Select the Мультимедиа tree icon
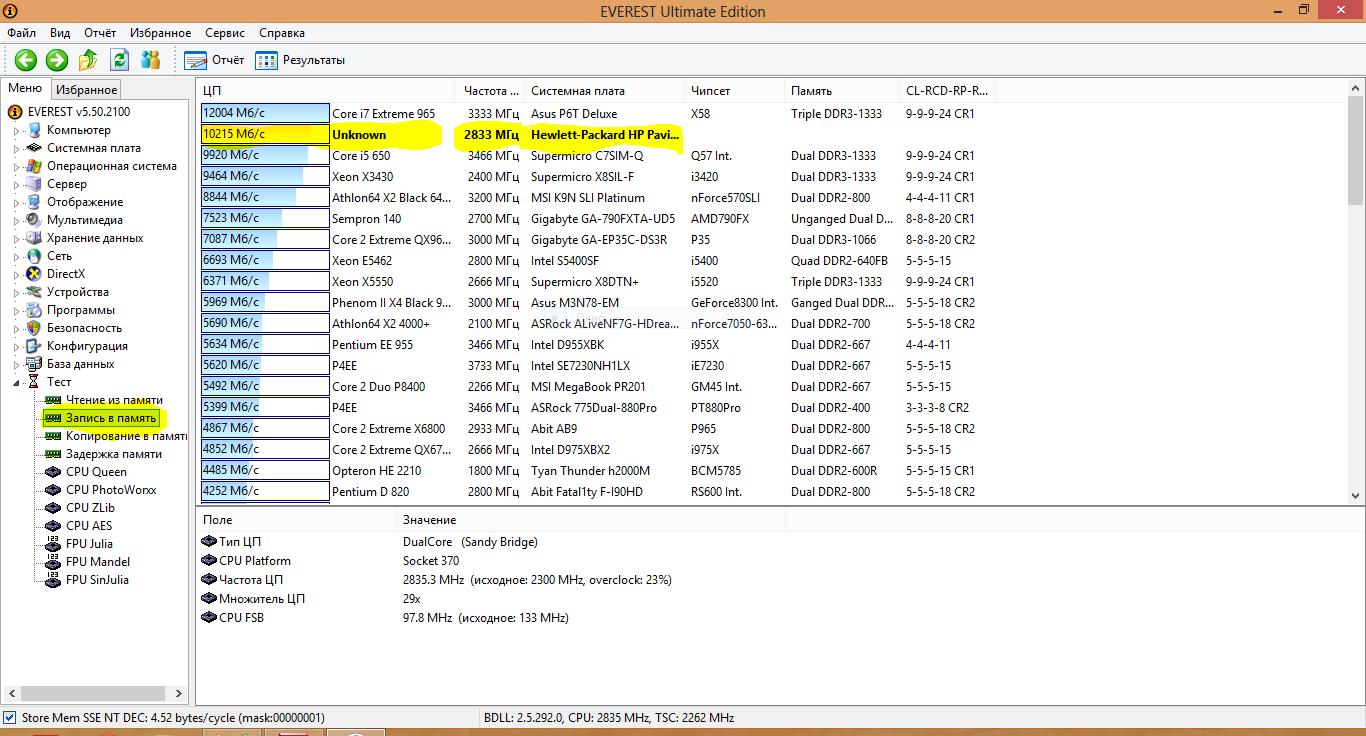Image resolution: width=1366 pixels, height=736 pixels. 35,220
